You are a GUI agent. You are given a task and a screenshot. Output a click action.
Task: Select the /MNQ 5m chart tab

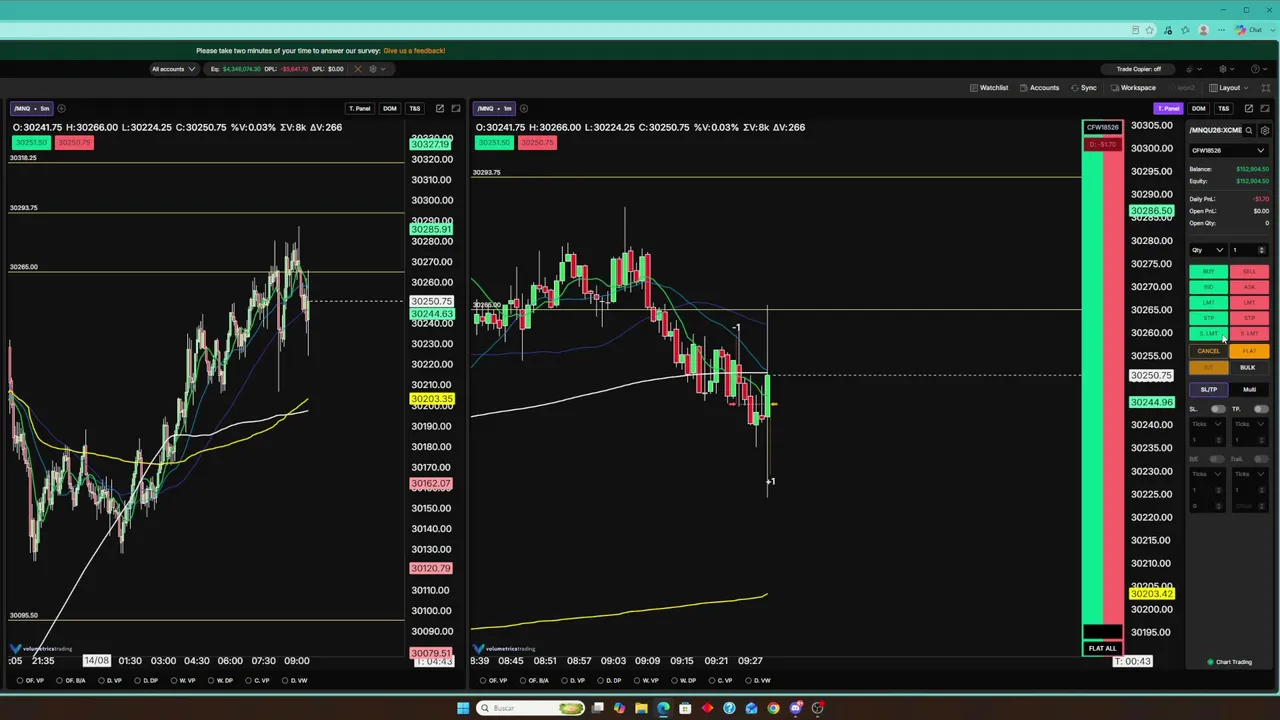pos(32,108)
